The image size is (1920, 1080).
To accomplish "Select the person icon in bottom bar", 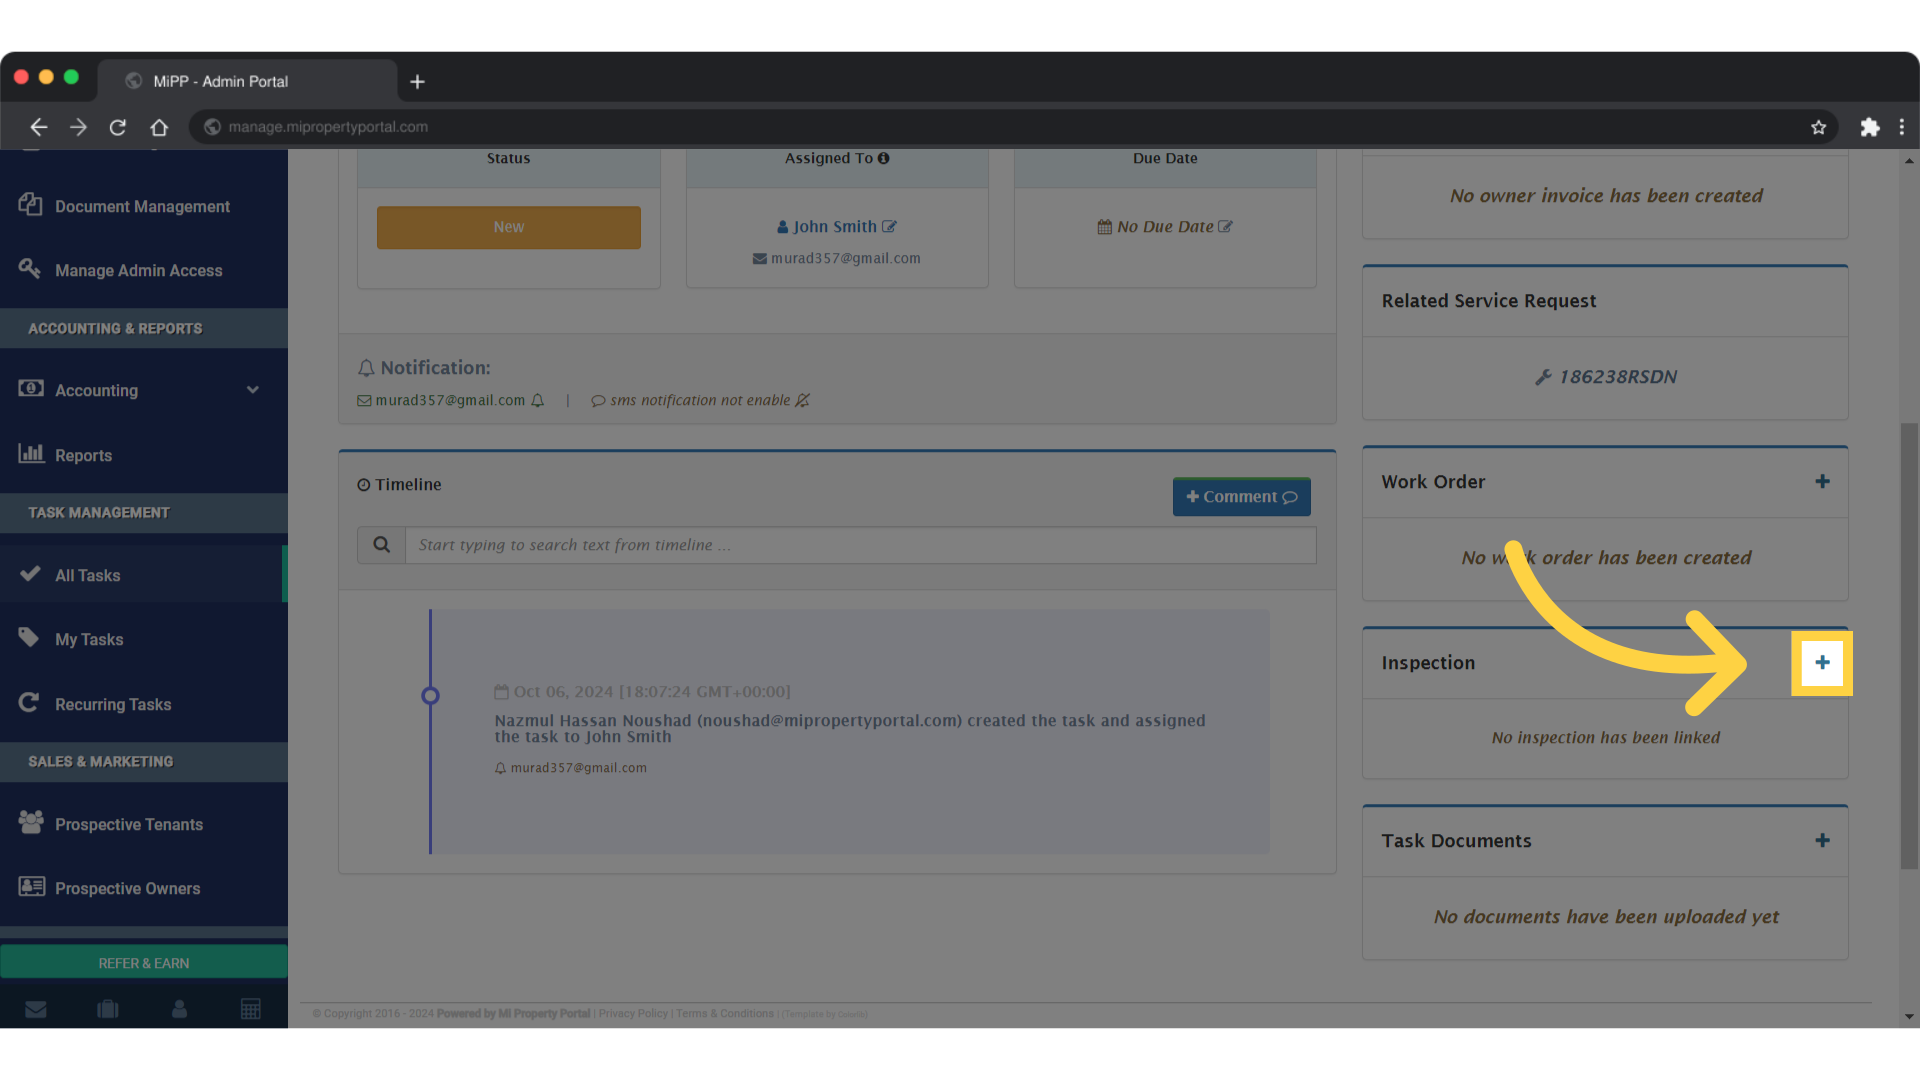I will click(179, 1009).
